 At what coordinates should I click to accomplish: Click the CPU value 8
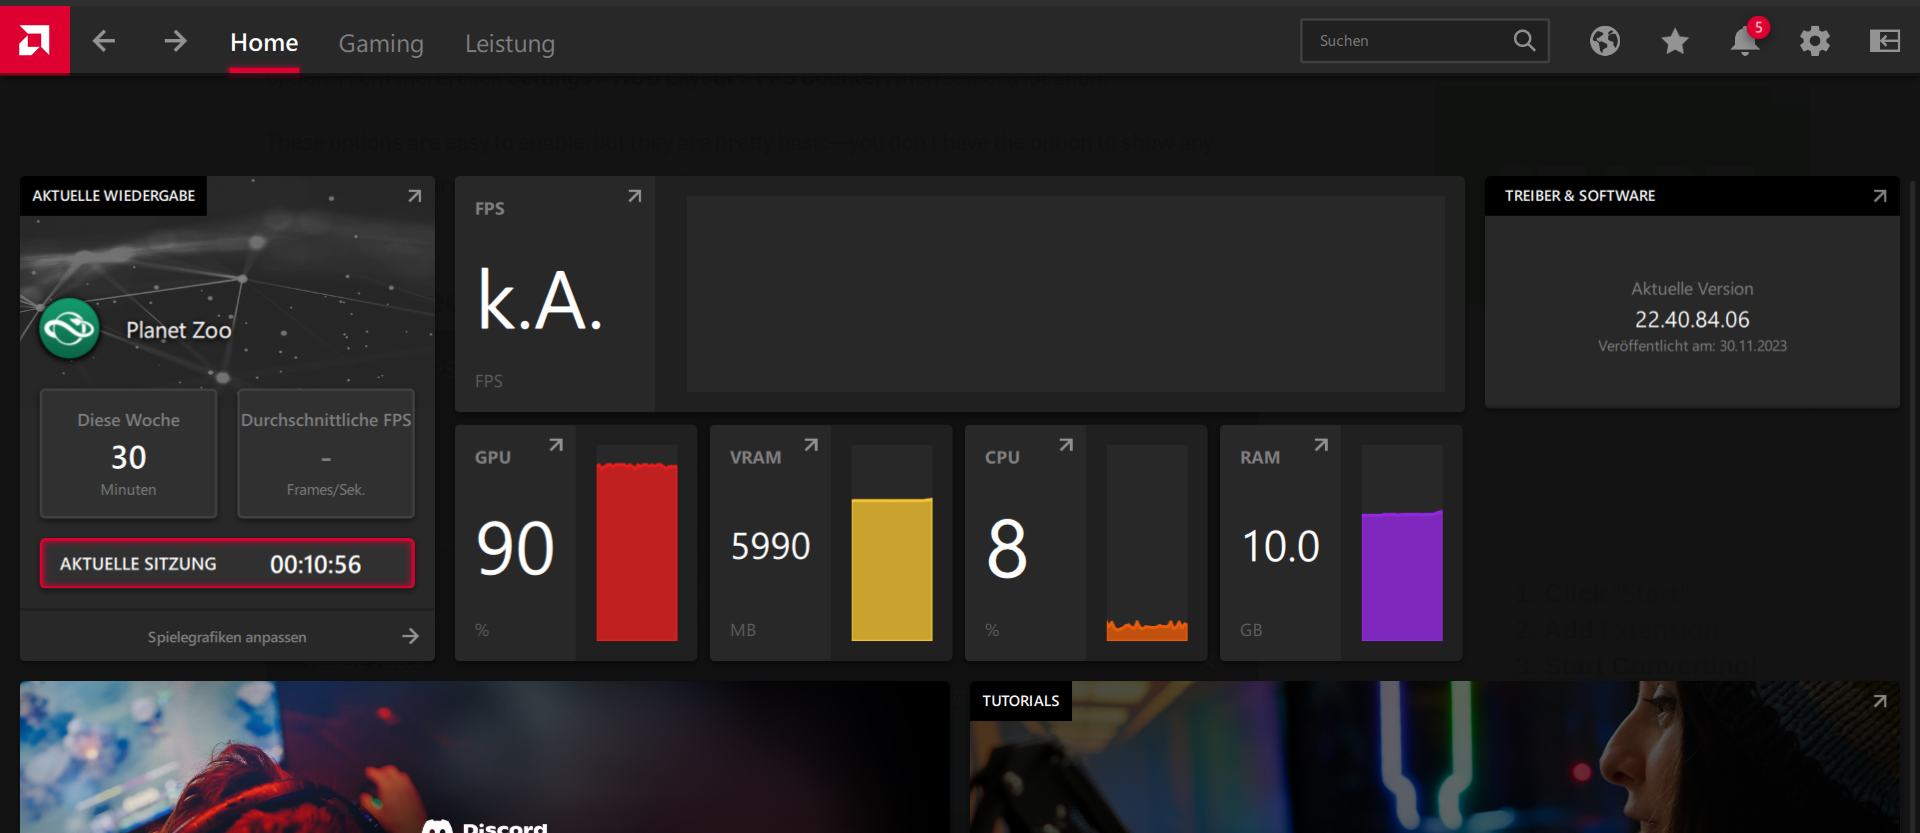click(x=1007, y=548)
